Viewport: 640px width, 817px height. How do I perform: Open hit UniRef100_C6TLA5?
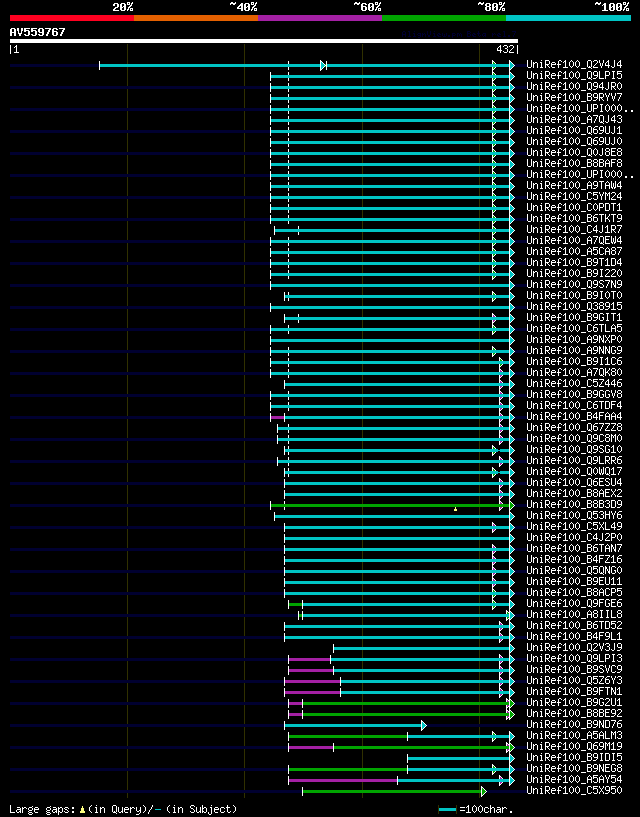(574, 328)
